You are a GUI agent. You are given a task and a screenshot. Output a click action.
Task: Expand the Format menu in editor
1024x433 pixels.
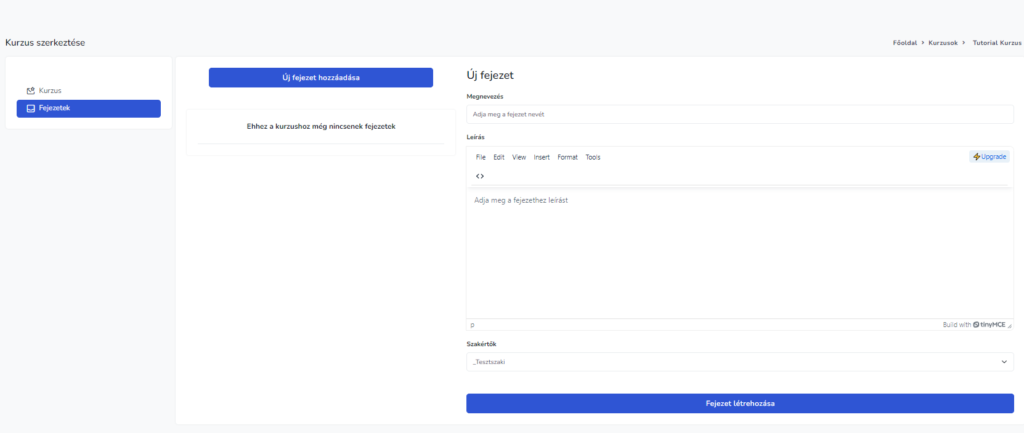point(567,157)
